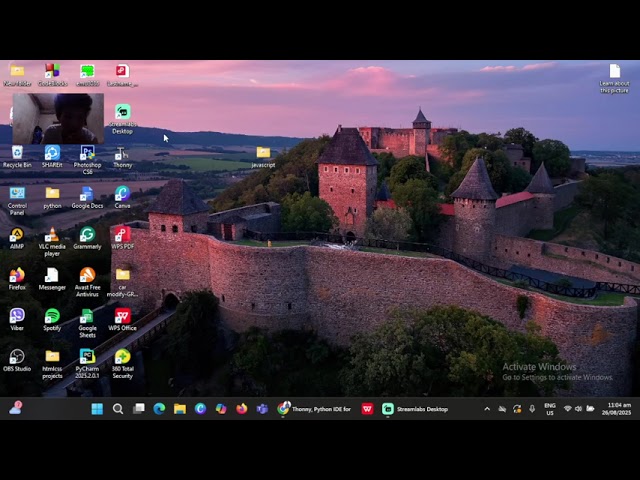Select the Thonny desktop shortcut
Image resolution: width=640 pixels, height=480 pixels.
tap(122, 156)
